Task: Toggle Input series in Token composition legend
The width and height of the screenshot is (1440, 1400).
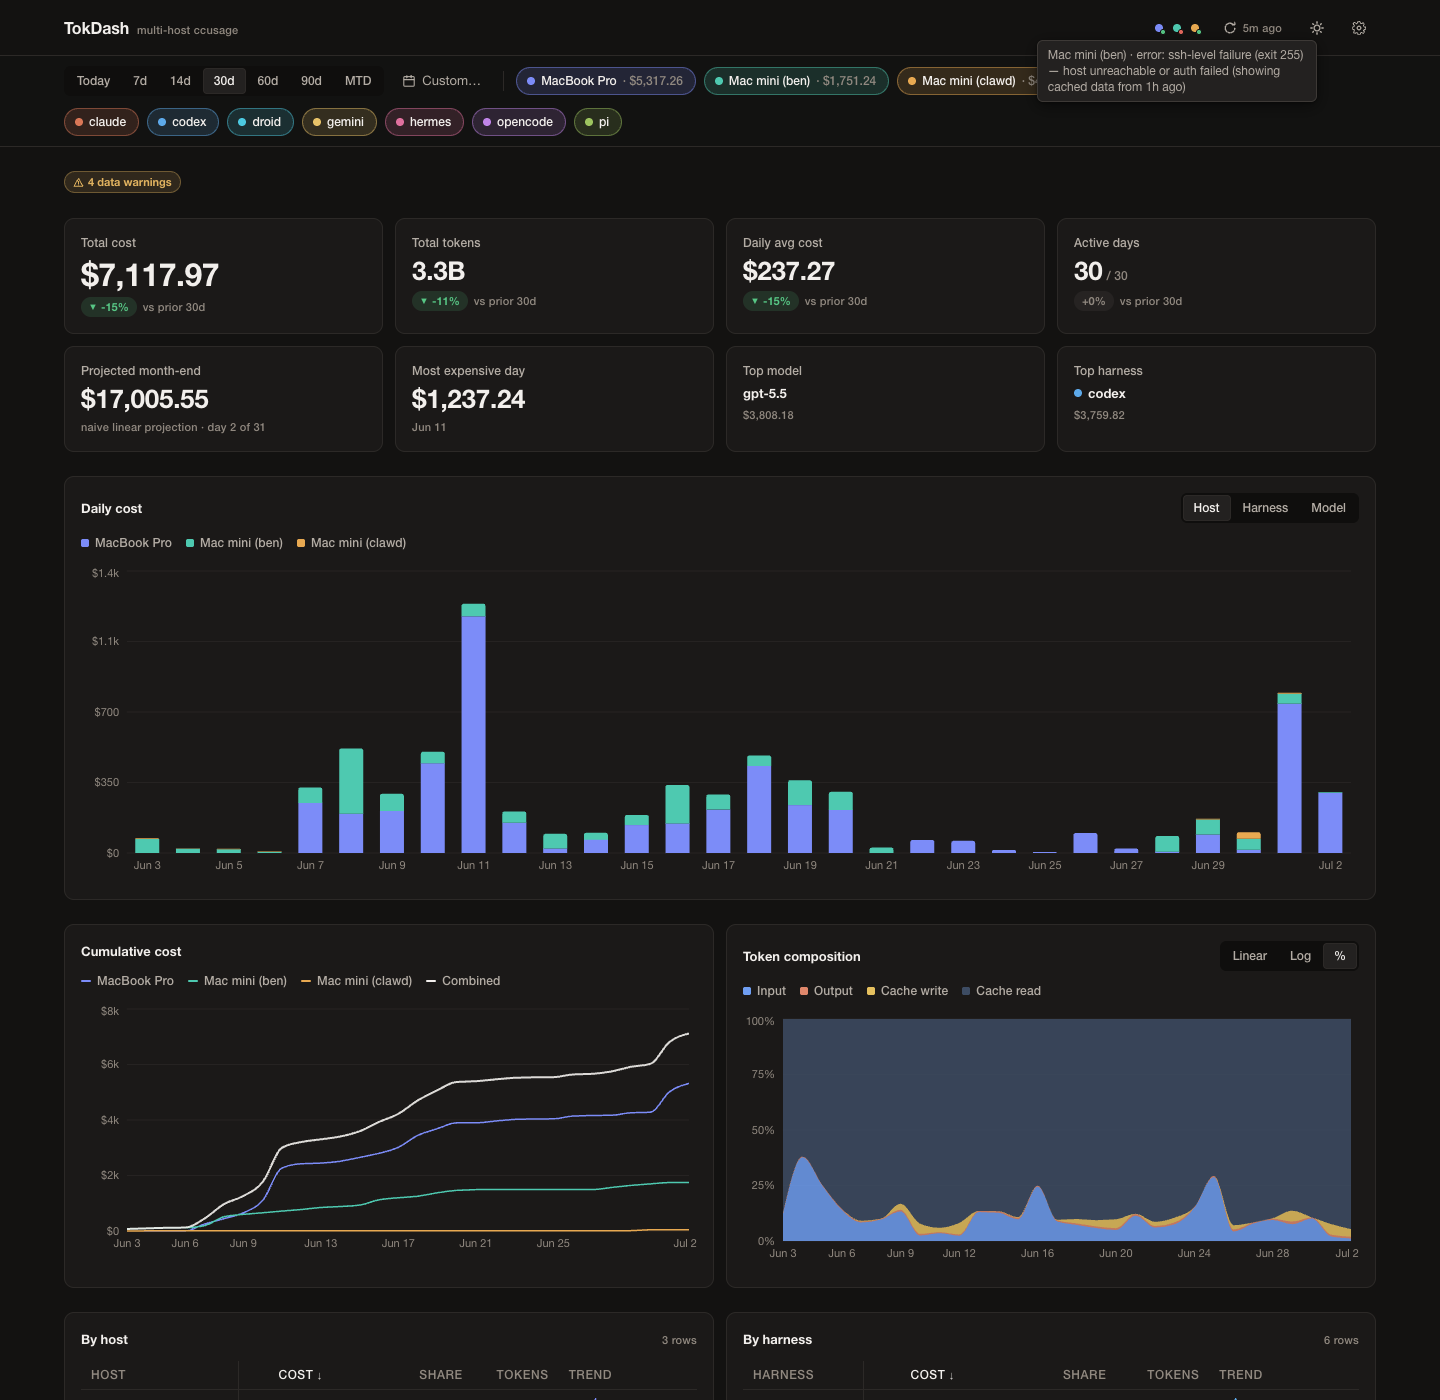Action: pyautogui.click(x=764, y=991)
